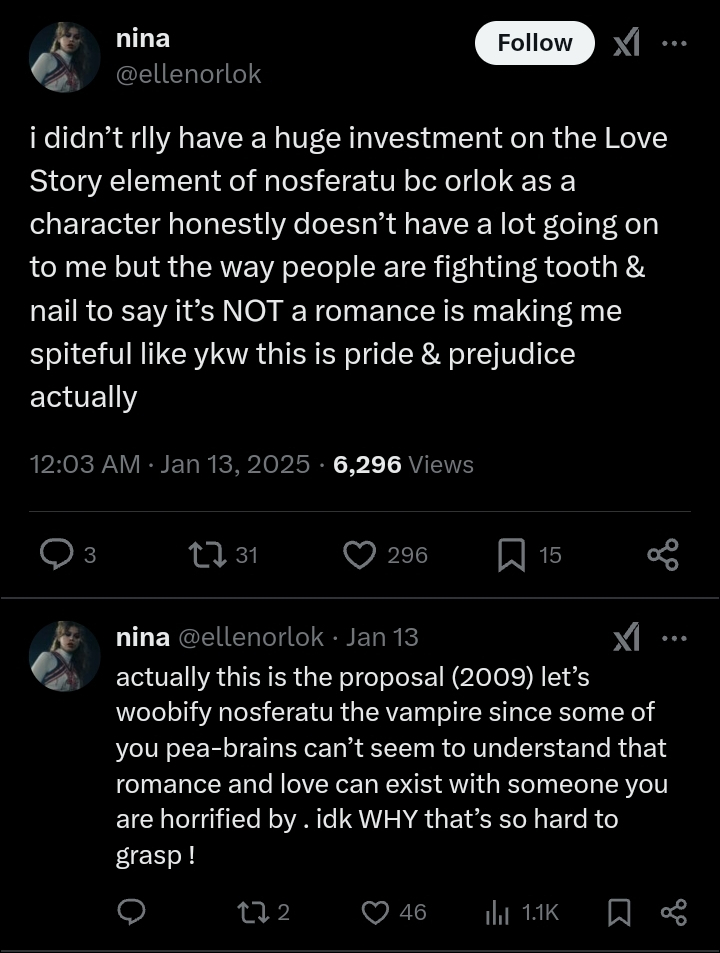This screenshot has height=953, width=720.
Task: Open nina's avatar on the follow-up post
Action: (65, 655)
